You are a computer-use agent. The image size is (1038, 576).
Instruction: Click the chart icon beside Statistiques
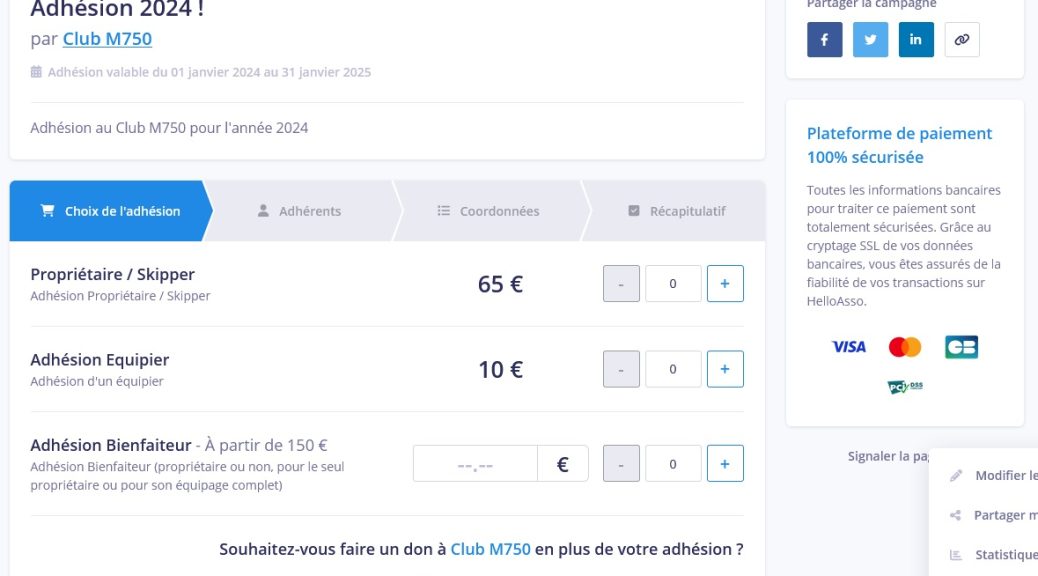click(955, 555)
